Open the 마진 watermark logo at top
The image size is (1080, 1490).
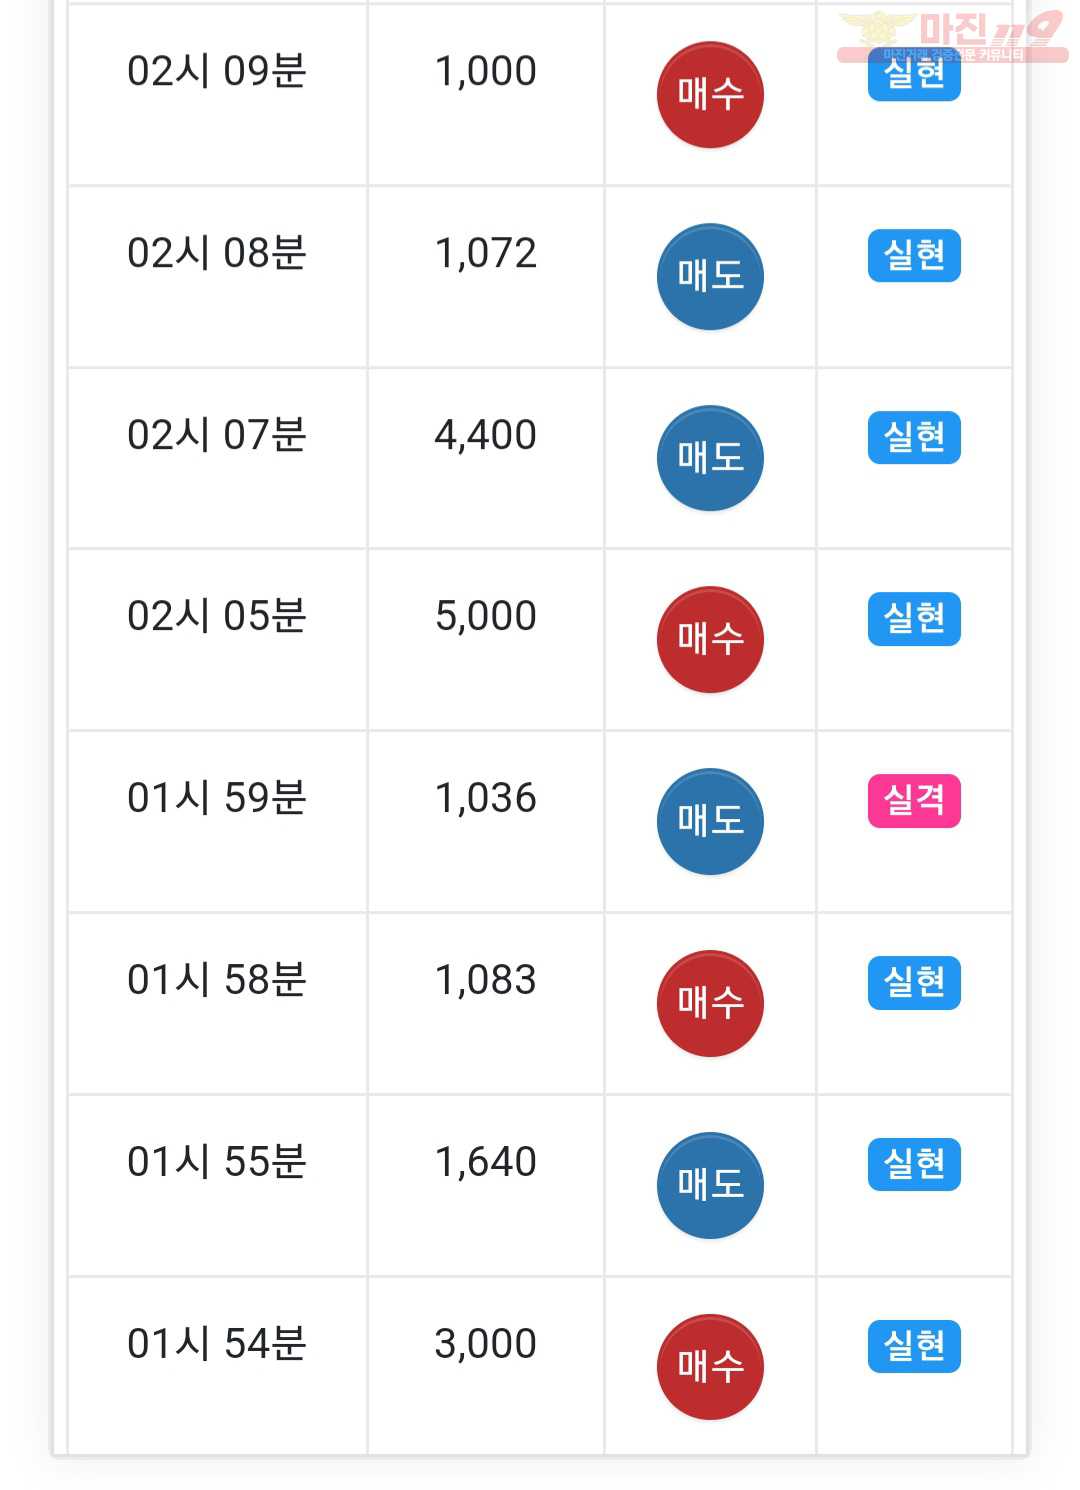coord(952,37)
